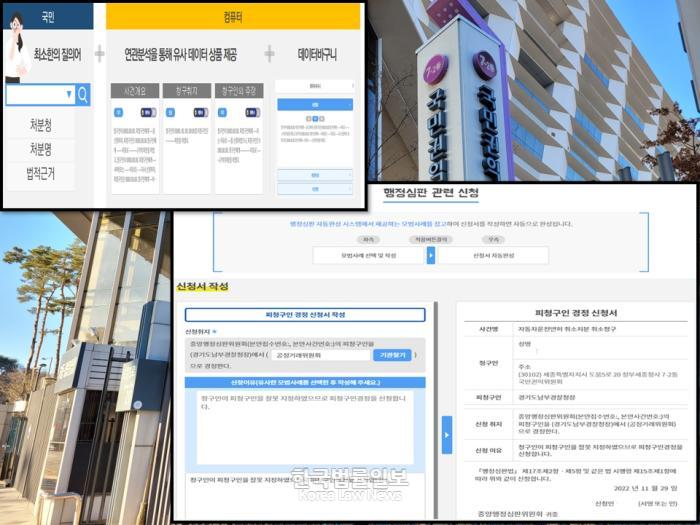This screenshot has height=525, width=700.
Task: Toggle the dark switch in the 청구인의 주장 column
Action: point(253,112)
